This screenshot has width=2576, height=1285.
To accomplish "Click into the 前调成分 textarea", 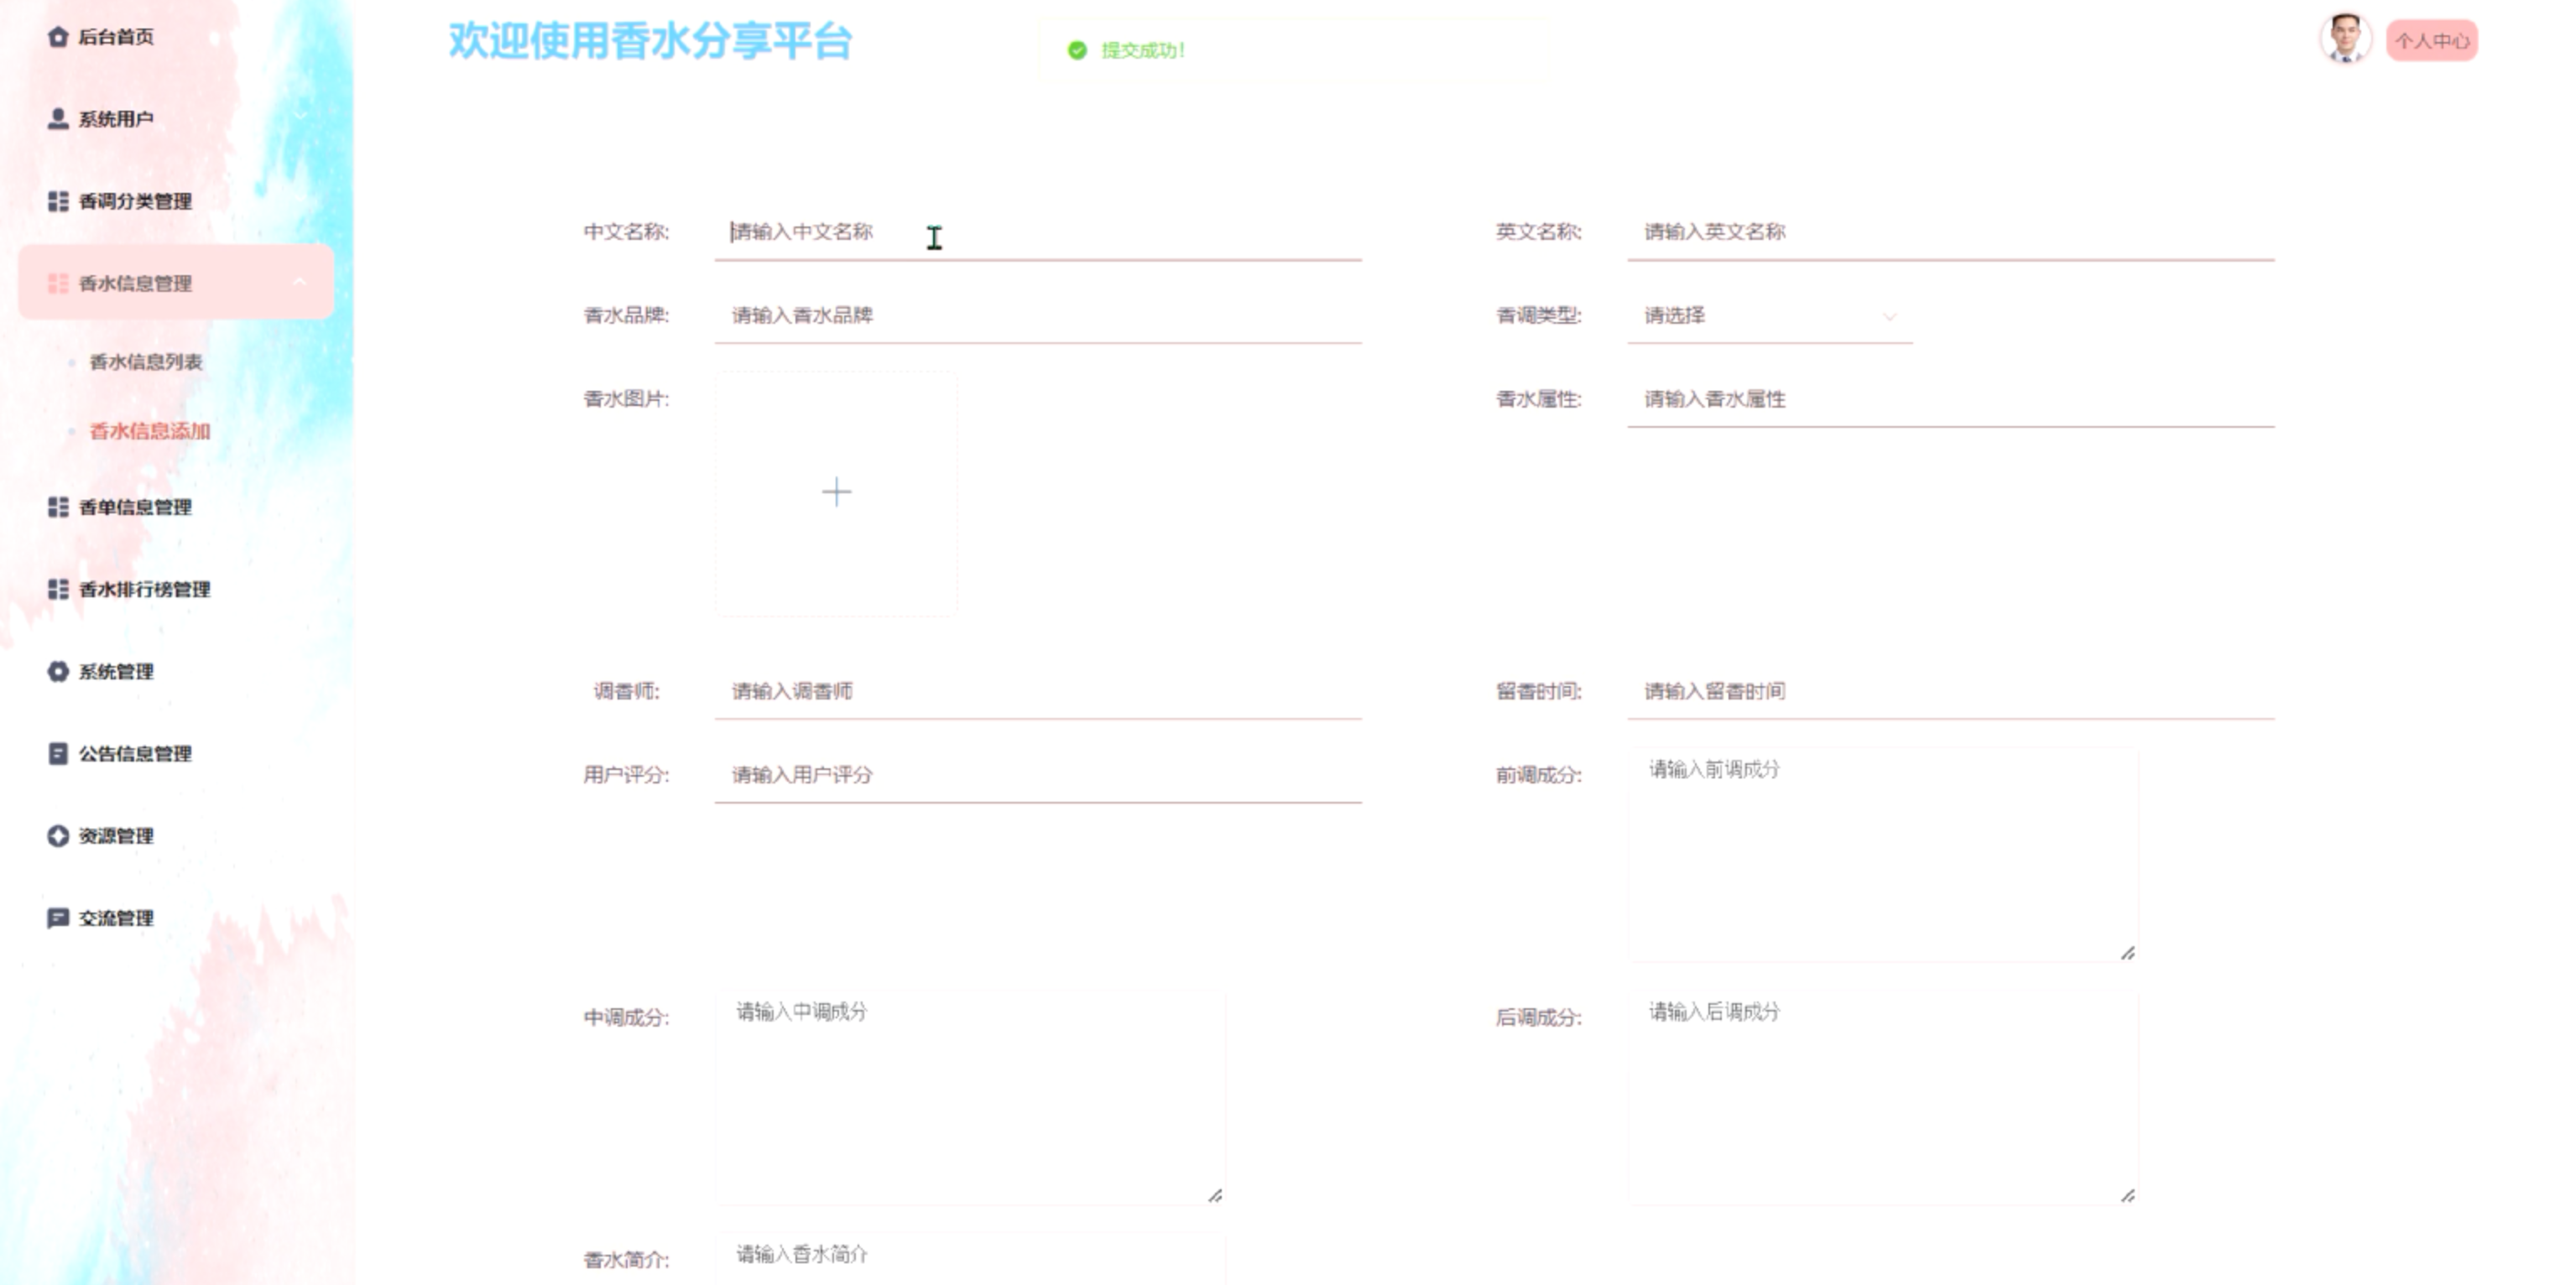I will pos(1883,853).
